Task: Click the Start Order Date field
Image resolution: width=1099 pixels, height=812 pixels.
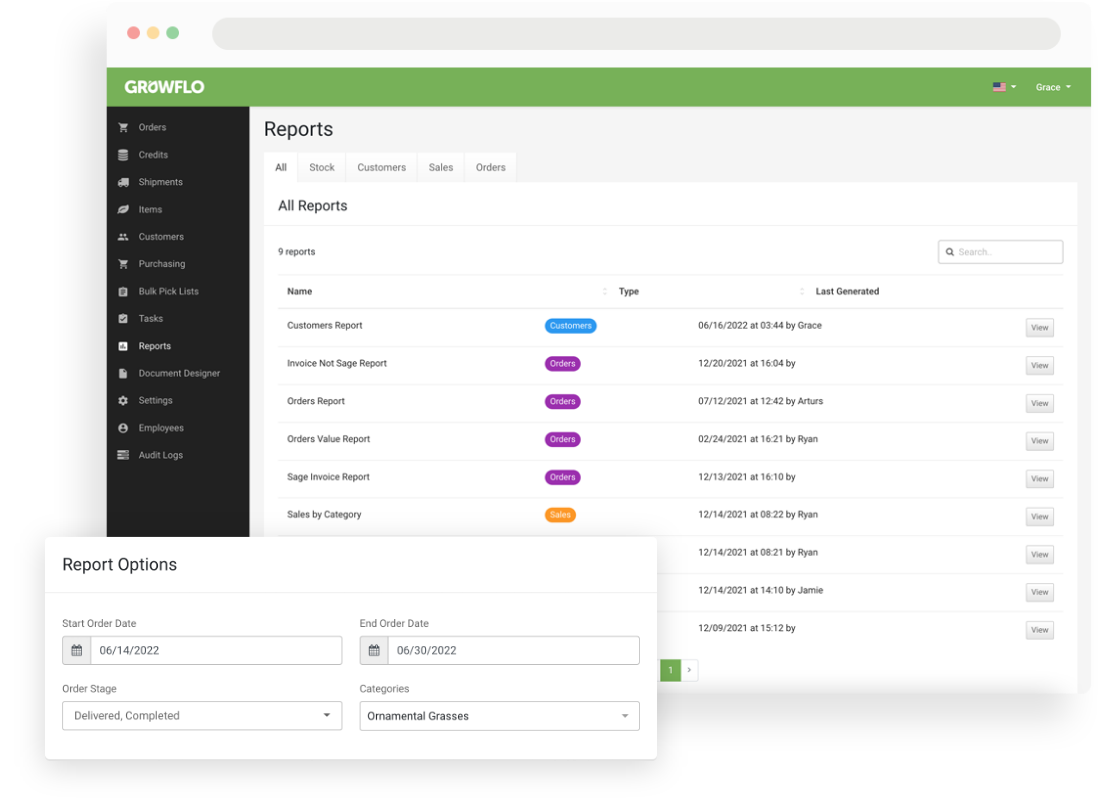Action: point(216,650)
